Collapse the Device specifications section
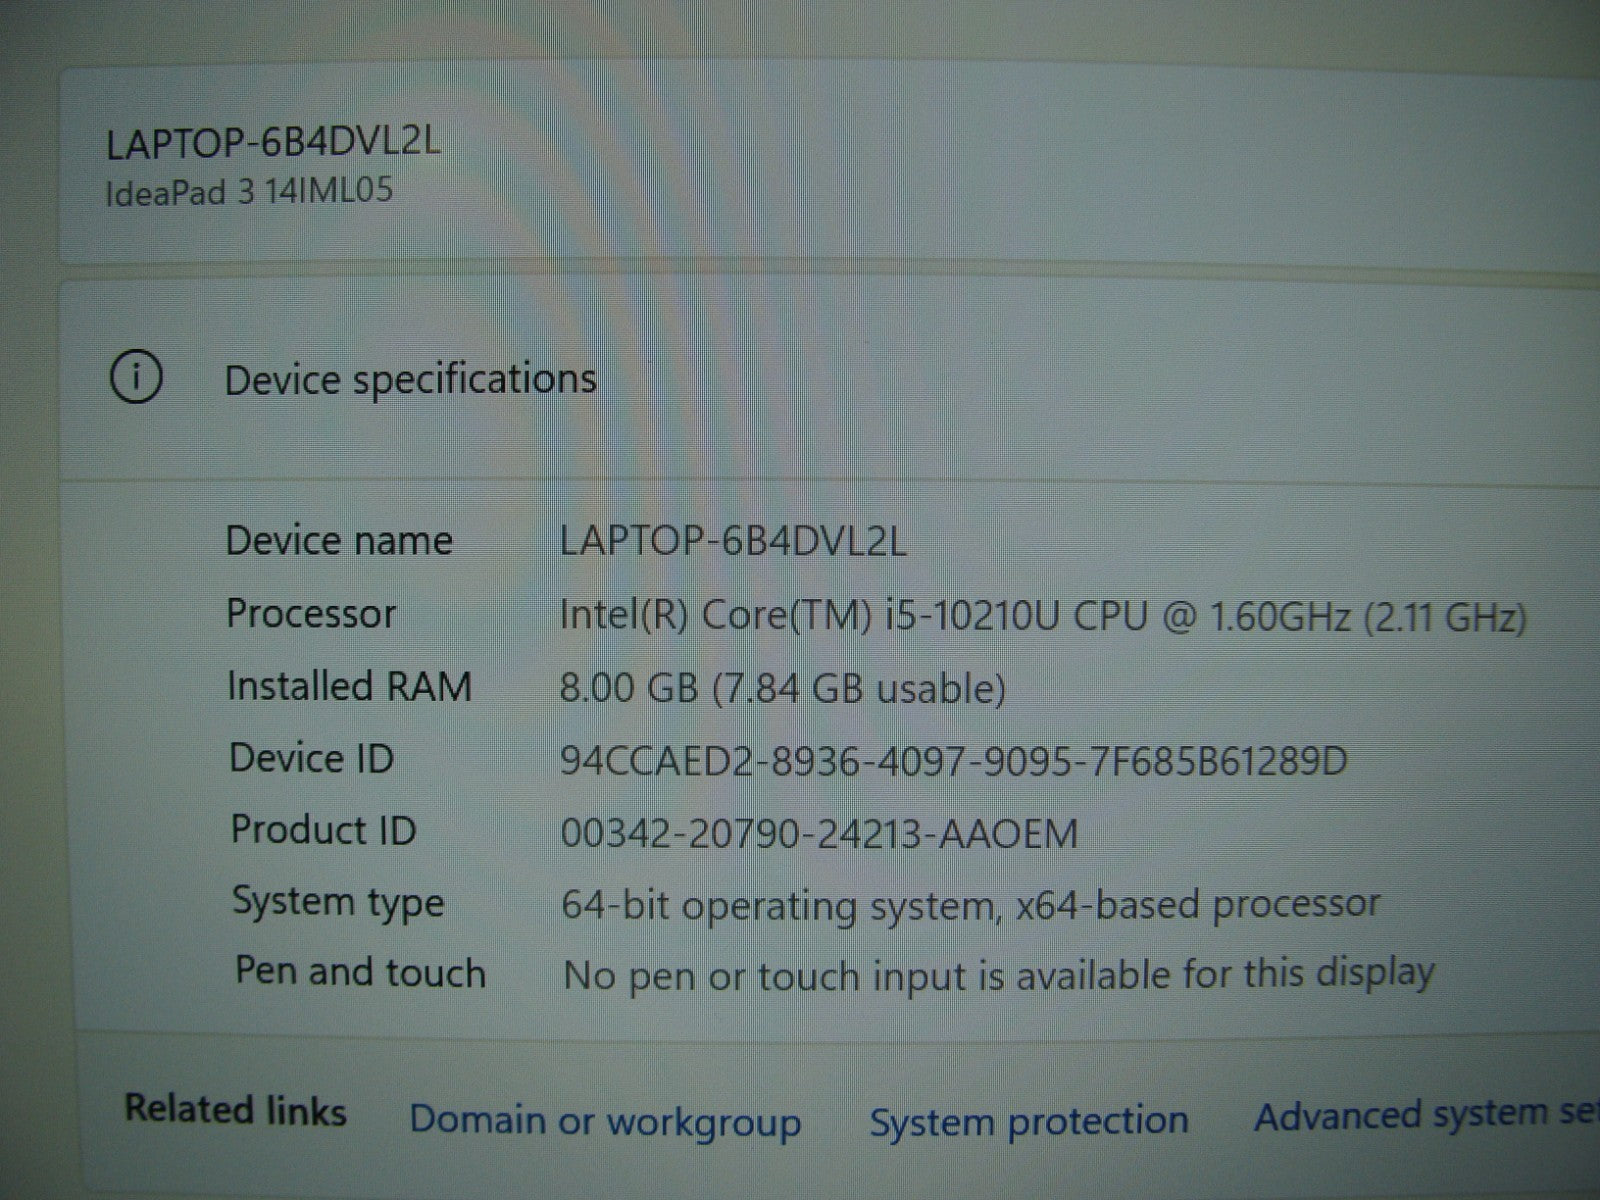Screen dimensions: 1600x1200 tap(410, 380)
